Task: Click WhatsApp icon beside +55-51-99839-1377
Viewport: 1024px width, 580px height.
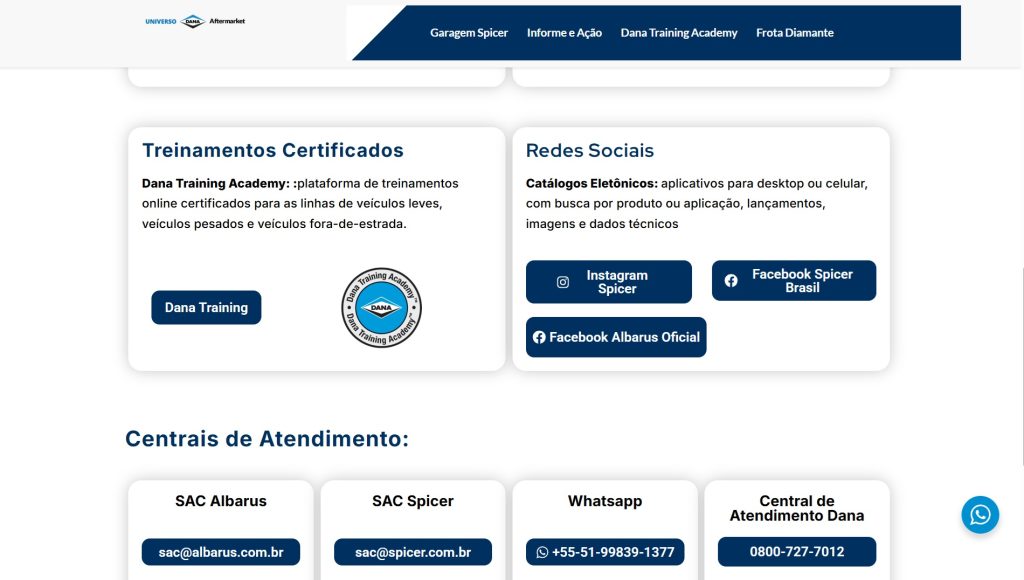Action: coord(542,552)
